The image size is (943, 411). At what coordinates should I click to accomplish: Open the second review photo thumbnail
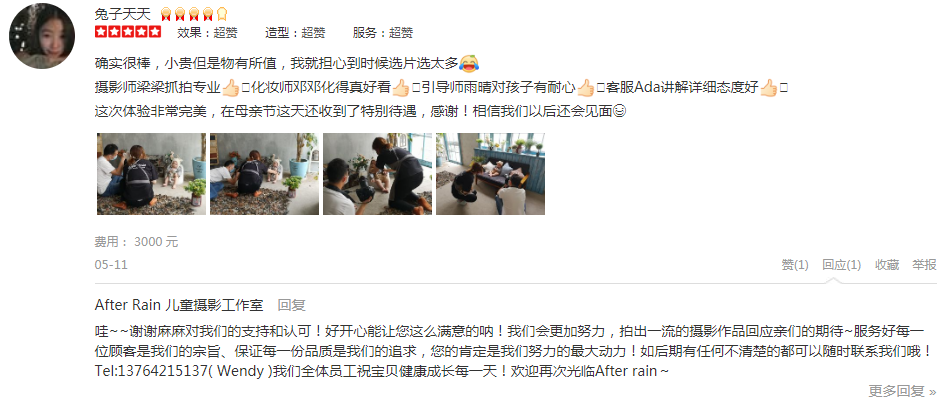click(x=265, y=174)
